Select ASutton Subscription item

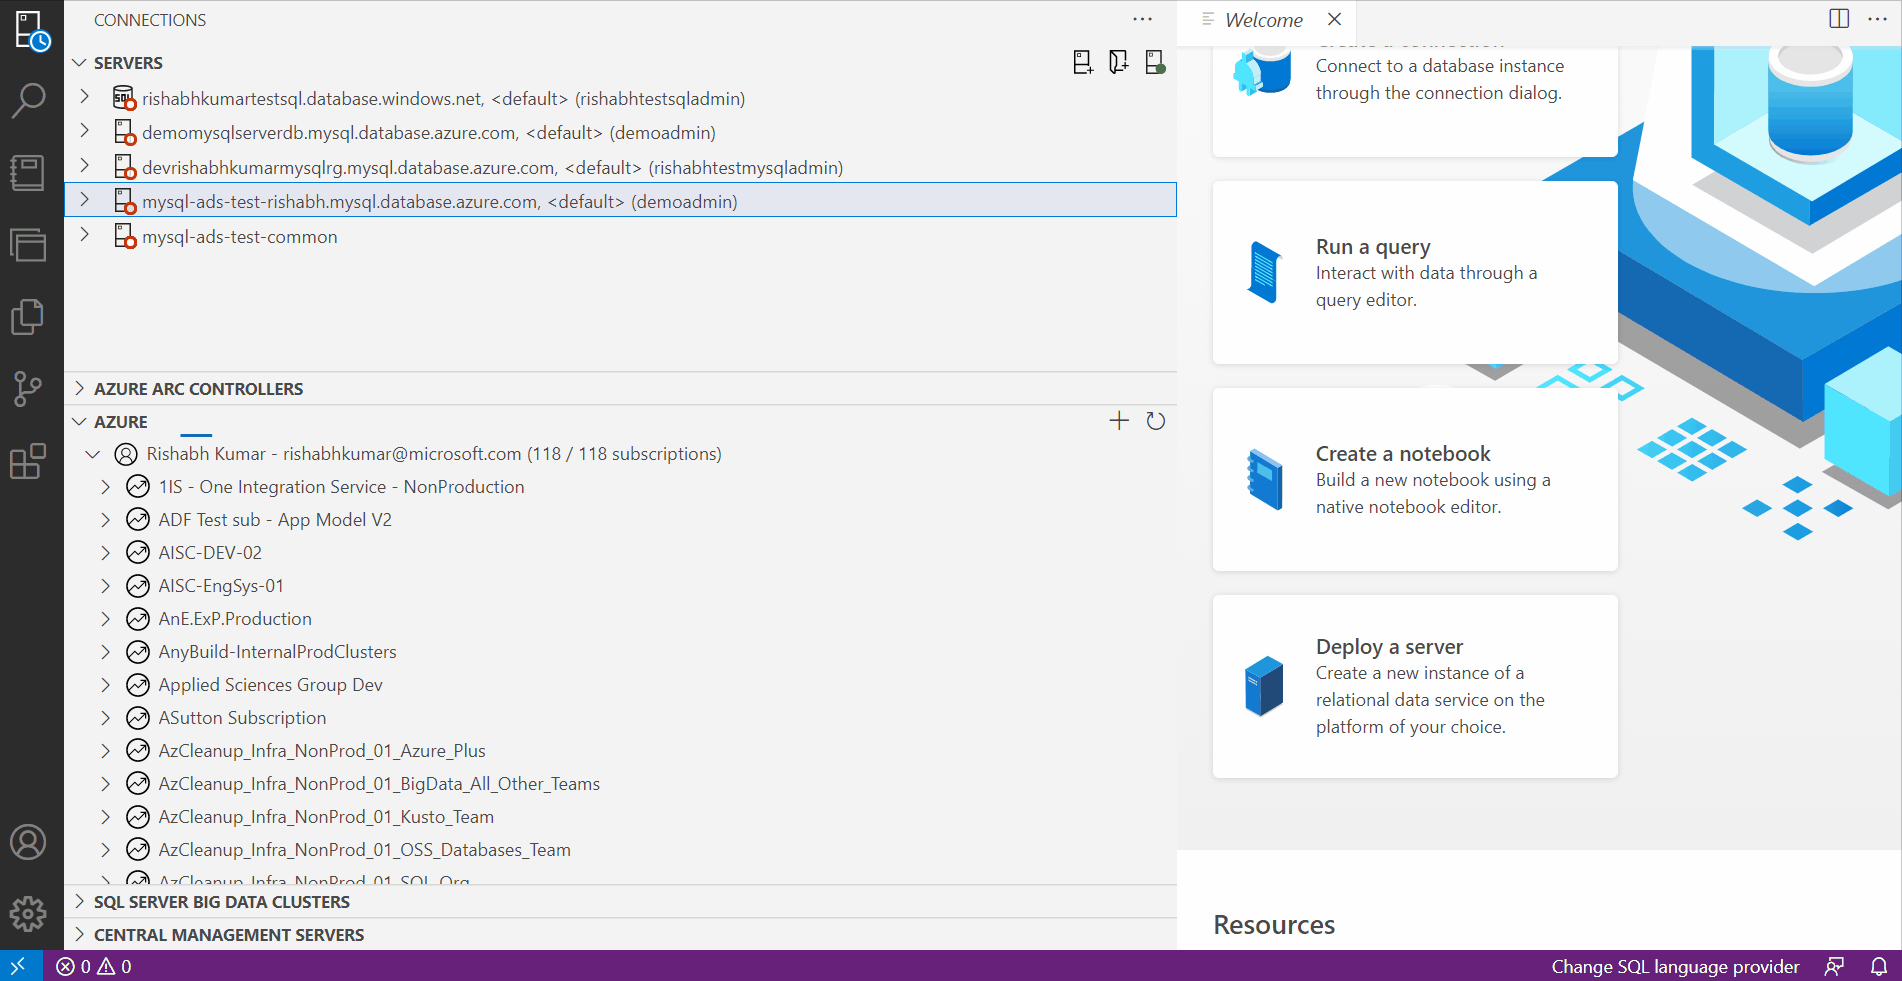click(620, 718)
